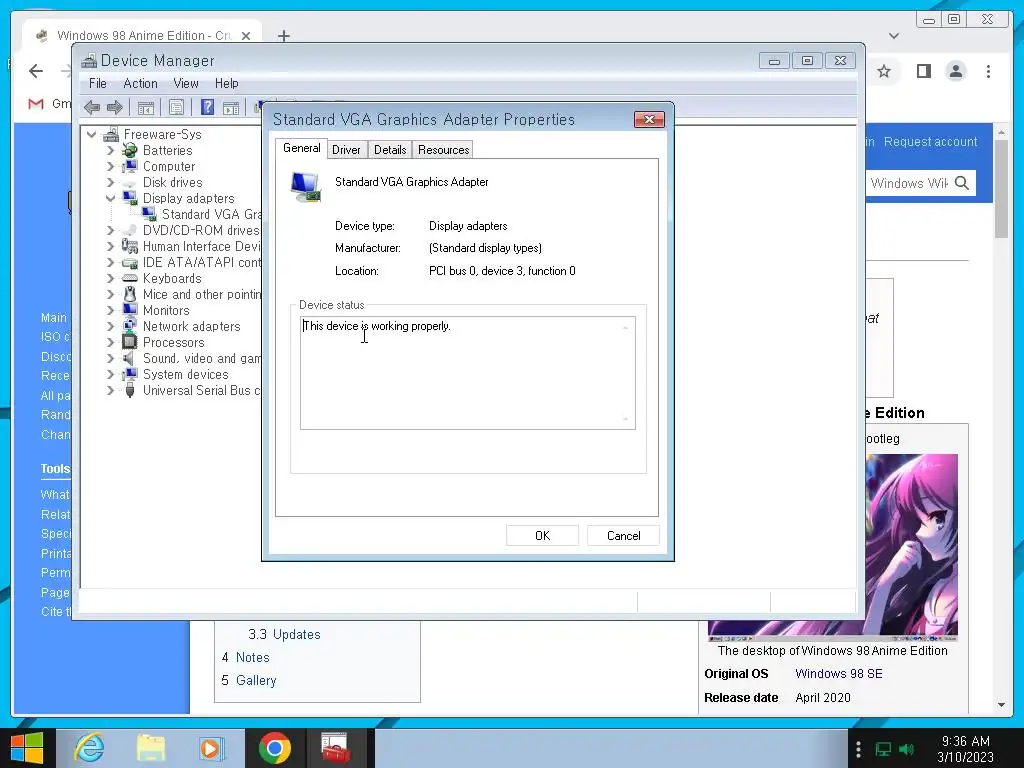Select Mice and other pointing devices icon

[x=130, y=294]
